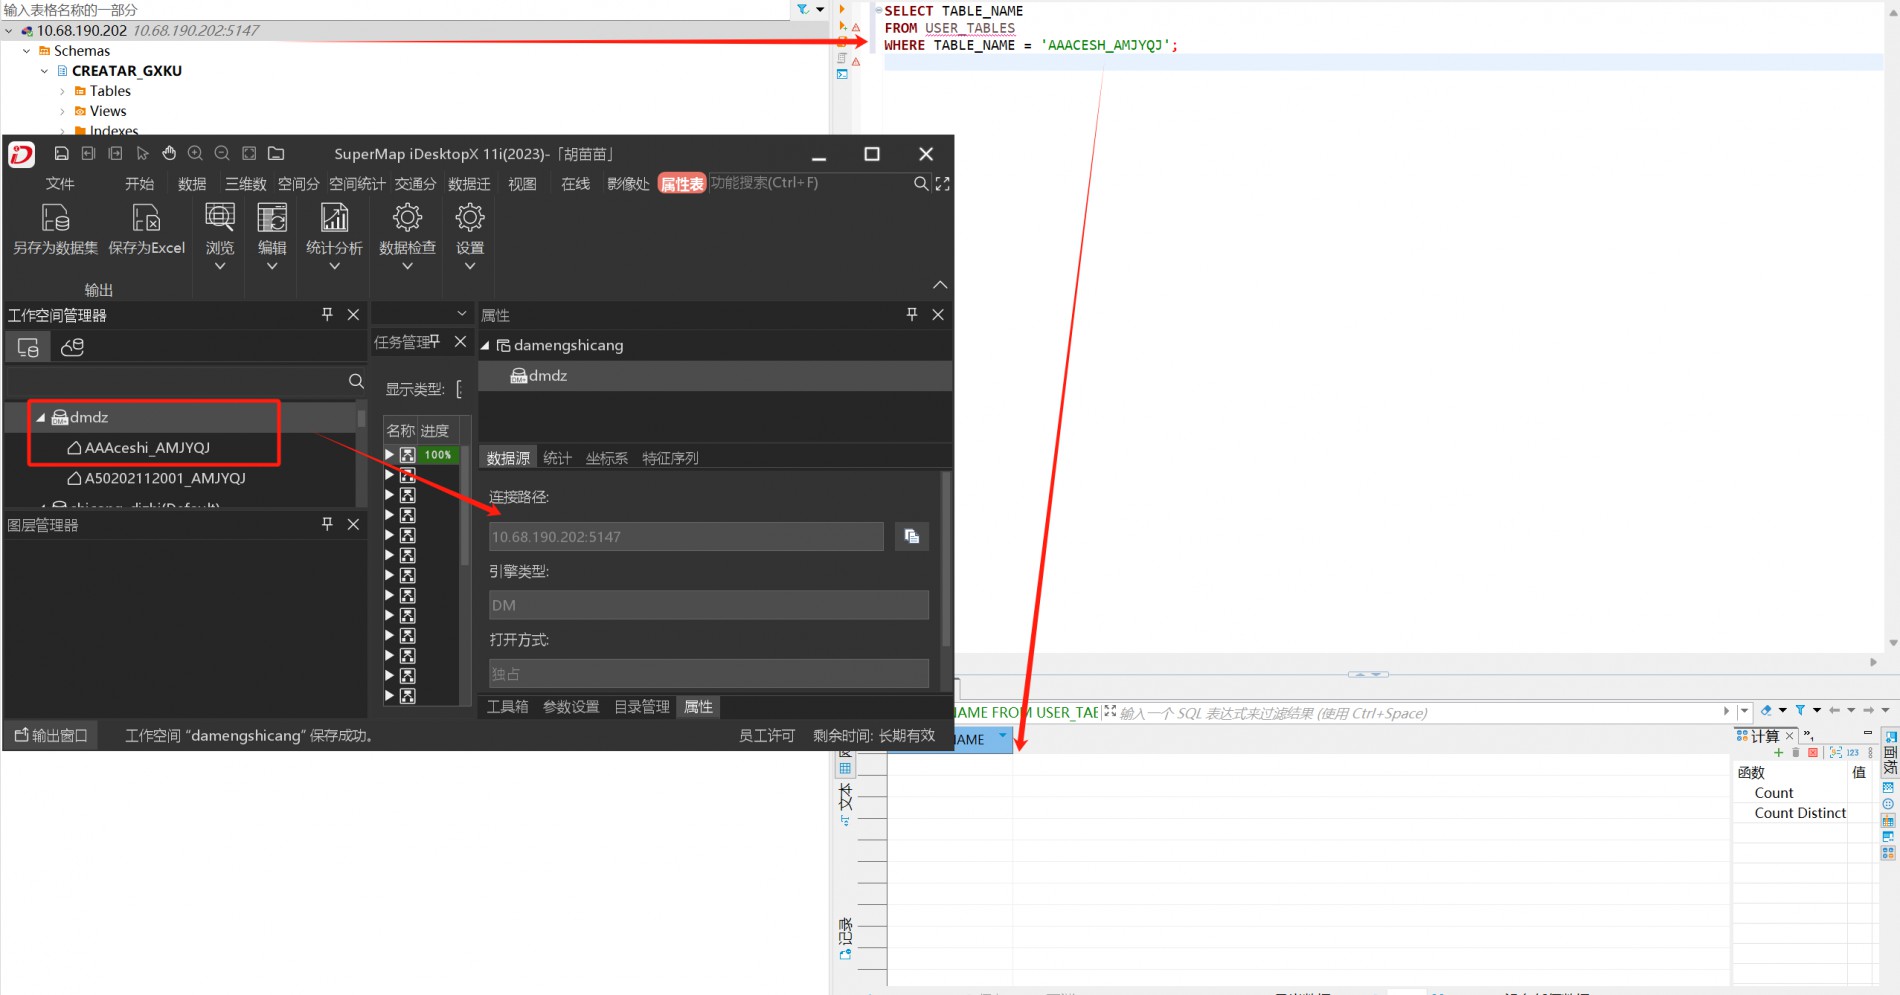Expand the Tables folder in database tree

tap(62, 91)
